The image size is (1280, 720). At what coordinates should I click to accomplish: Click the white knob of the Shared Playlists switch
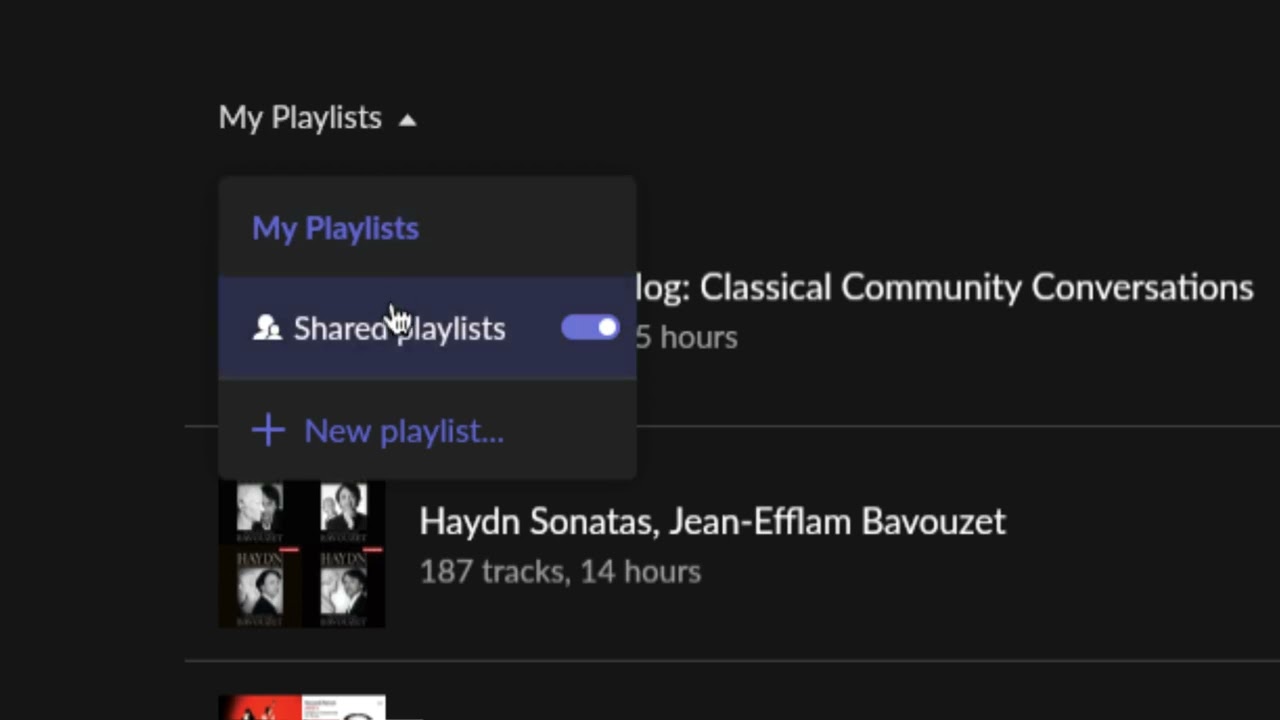607,328
